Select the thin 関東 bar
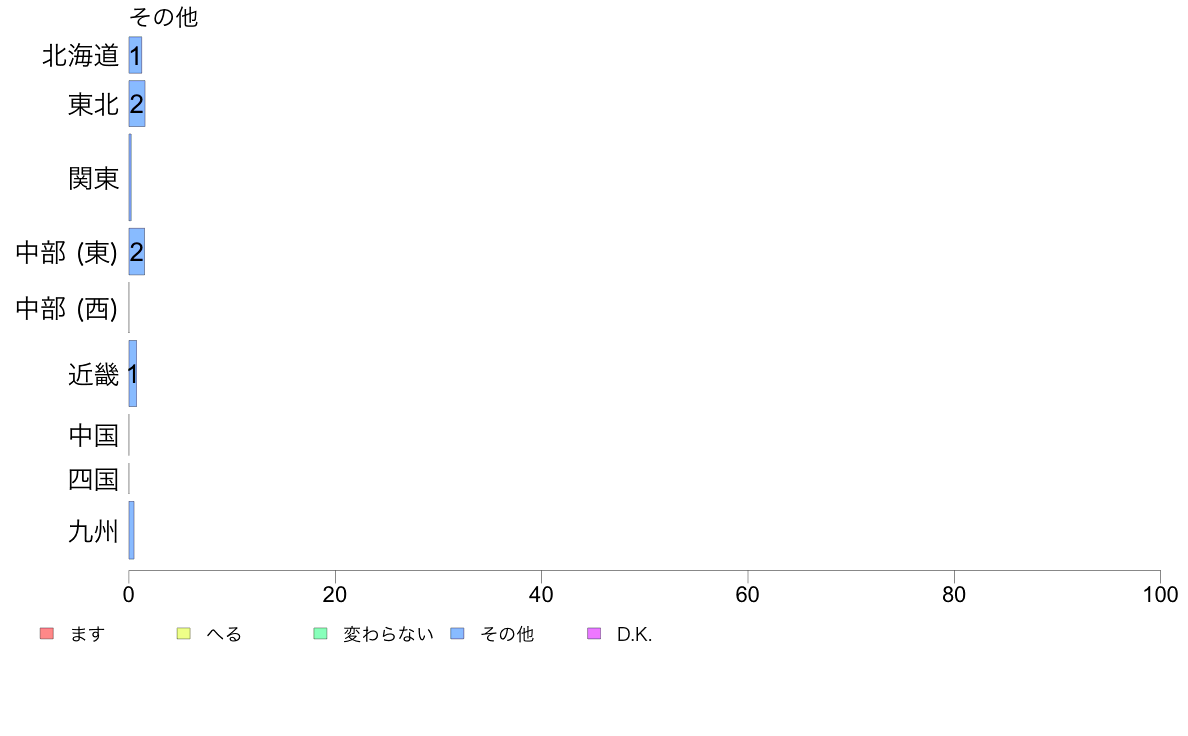 [130, 177]
